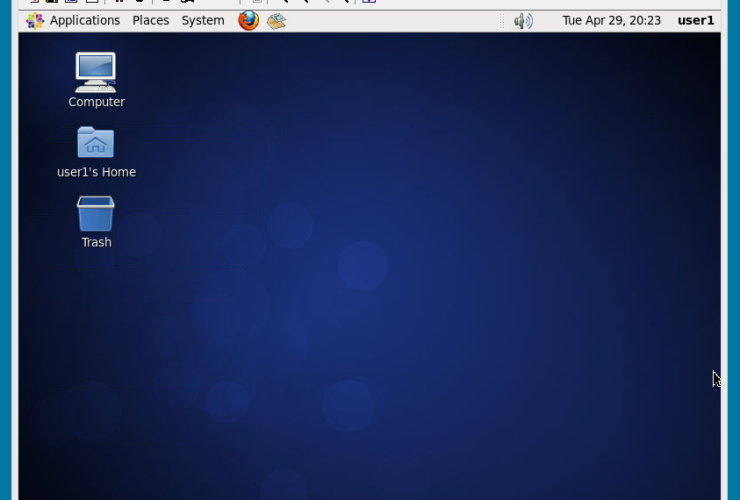Open the Computer desktop icon
Screen dimensions: 740x500
[96, 72]
